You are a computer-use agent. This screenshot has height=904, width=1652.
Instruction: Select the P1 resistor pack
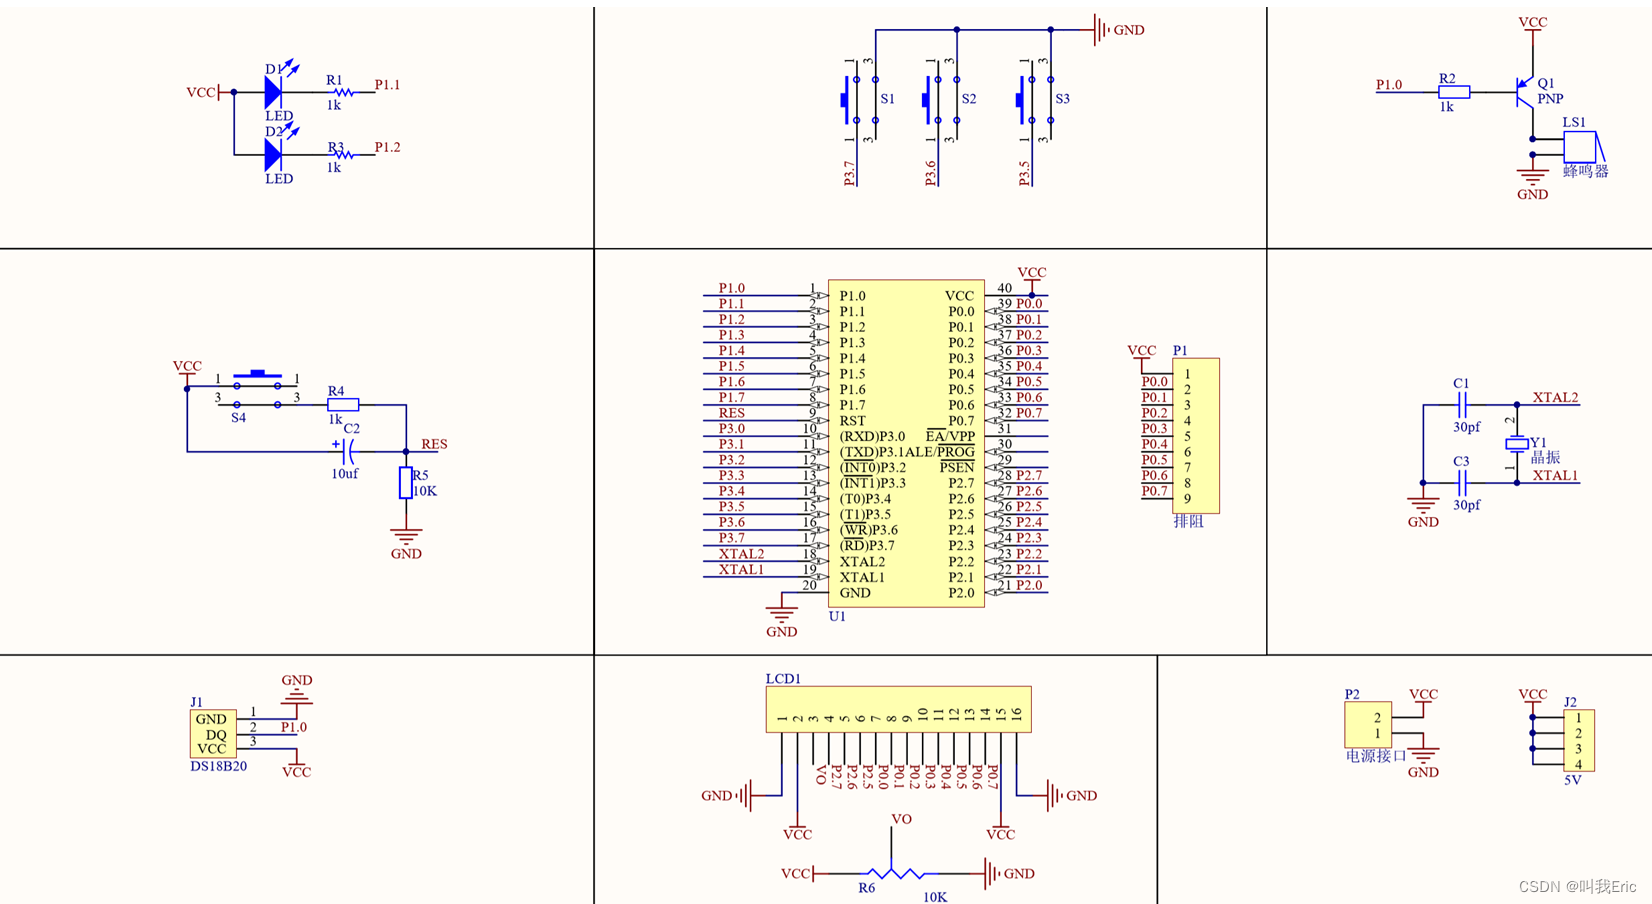[x=1195, y=436]
